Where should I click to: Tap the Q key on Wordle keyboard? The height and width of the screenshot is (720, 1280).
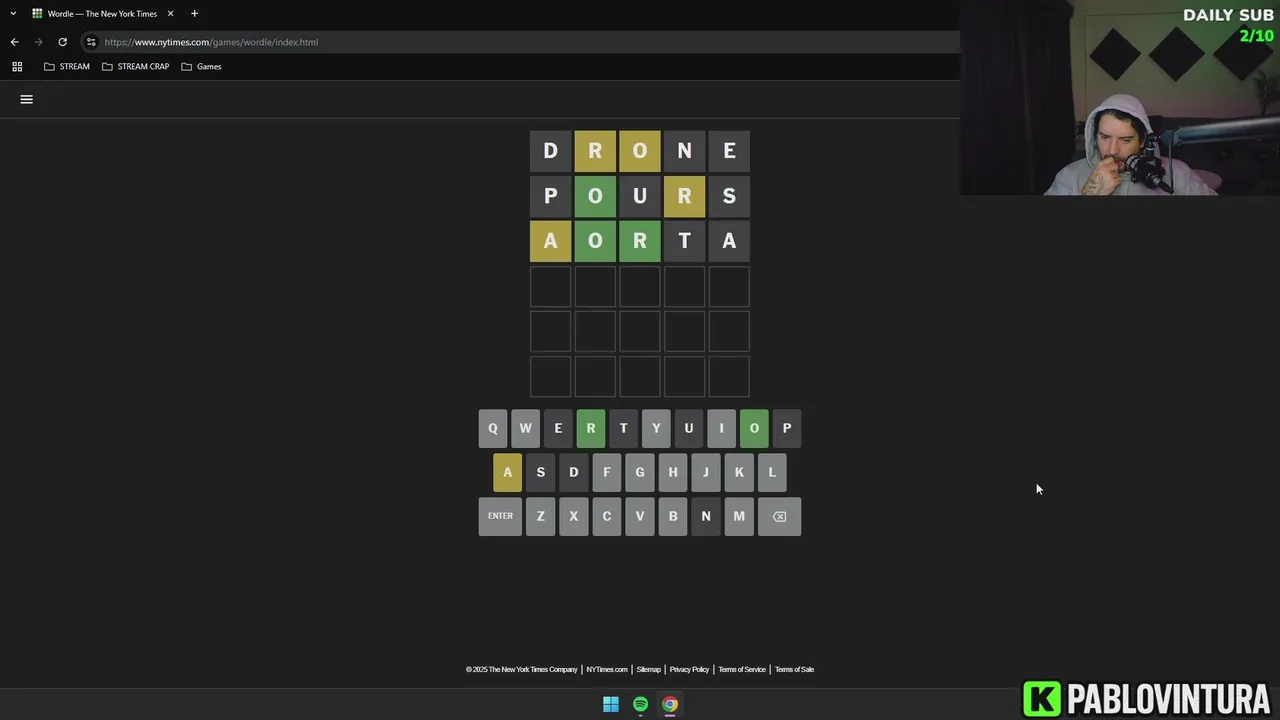pyautogui.click(x=492, y=428)
